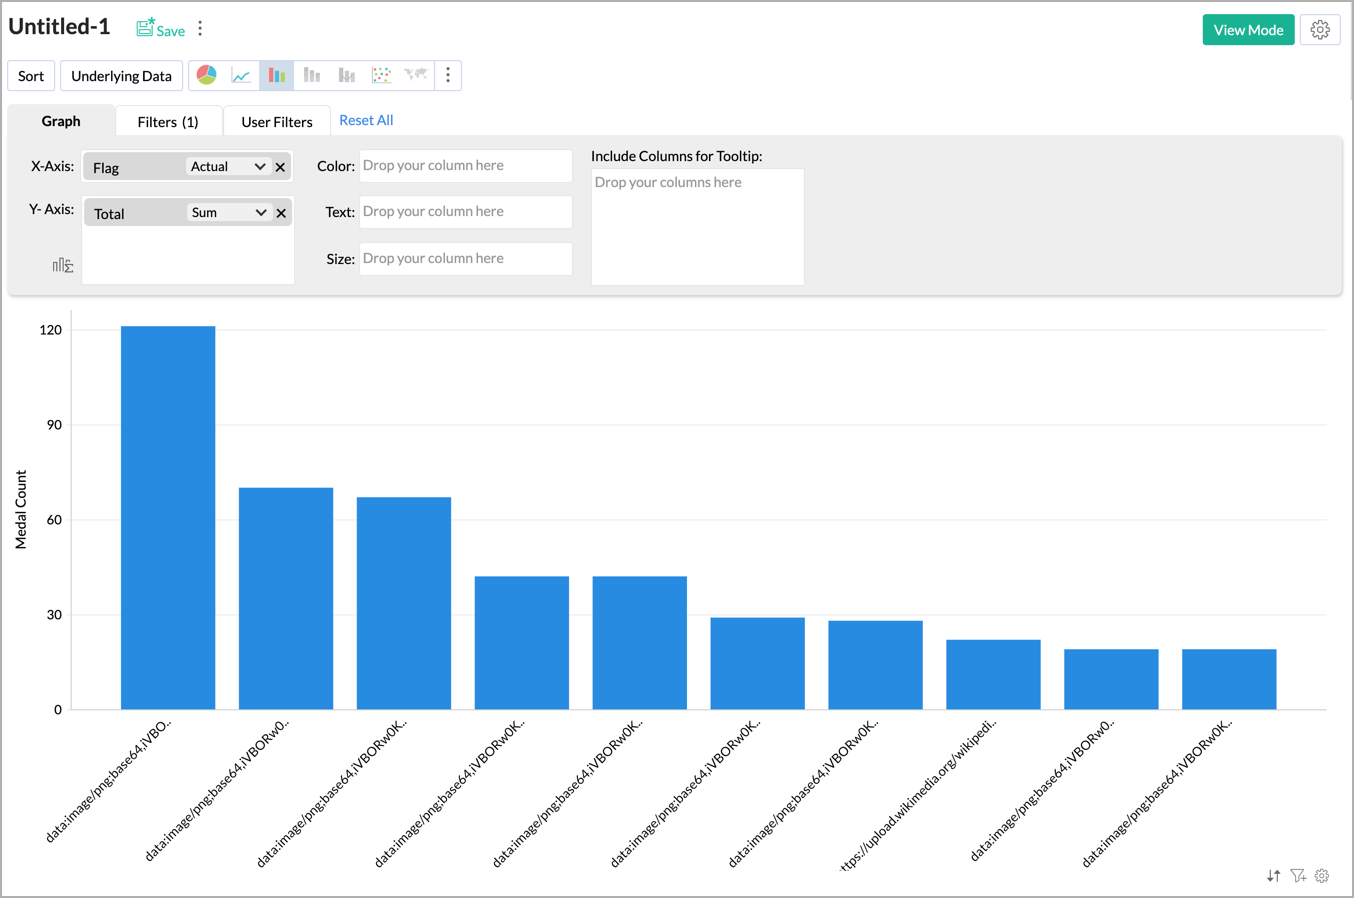
Task: Click the Text column drop field
Action: point(465,212)
